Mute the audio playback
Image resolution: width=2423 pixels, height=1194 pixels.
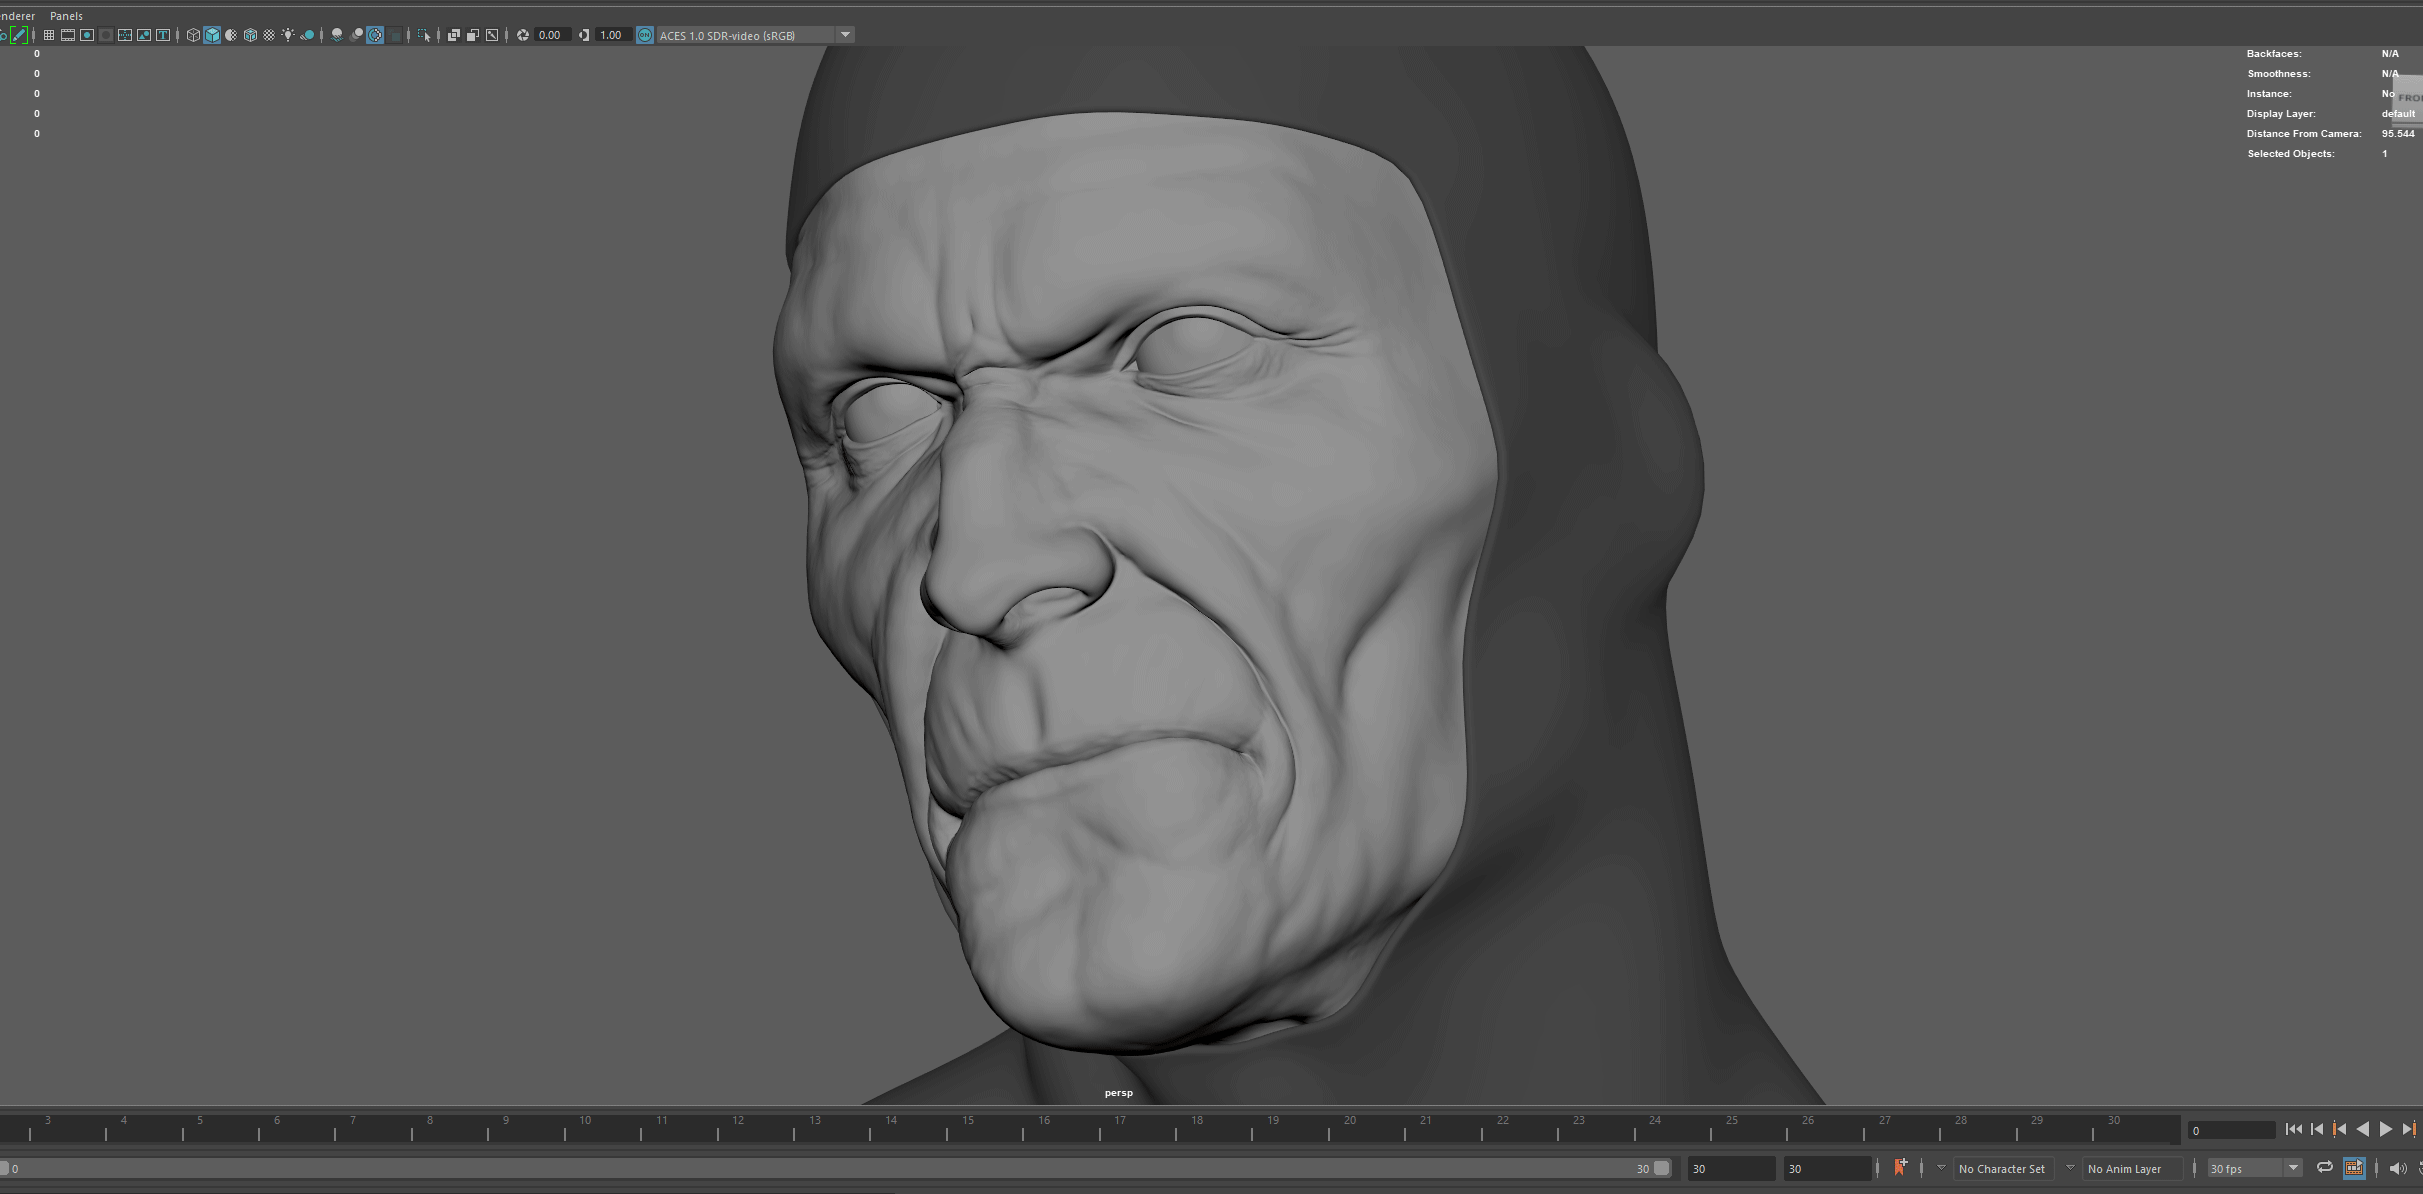2398,1167
